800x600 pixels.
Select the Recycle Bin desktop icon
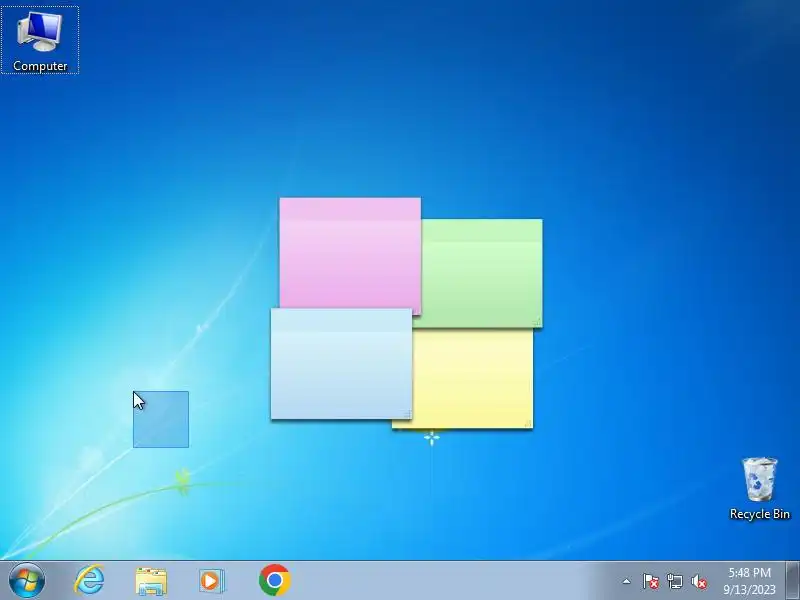click(759, 489)
